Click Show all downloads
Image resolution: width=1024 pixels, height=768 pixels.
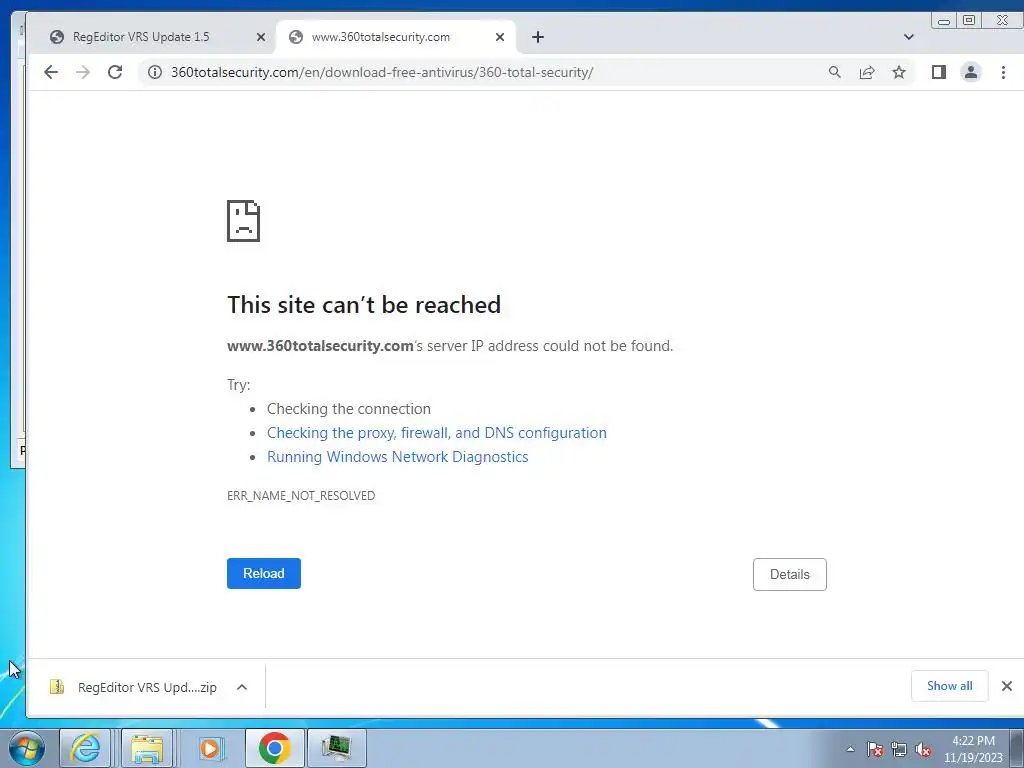click(x=950, y=686)
